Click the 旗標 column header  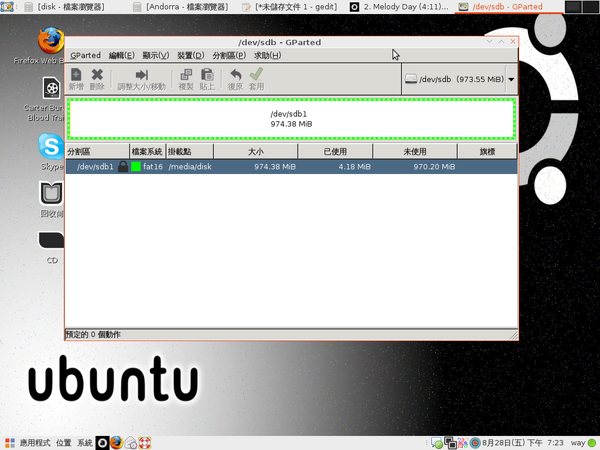pyautogui.click(x=487, y=152)
